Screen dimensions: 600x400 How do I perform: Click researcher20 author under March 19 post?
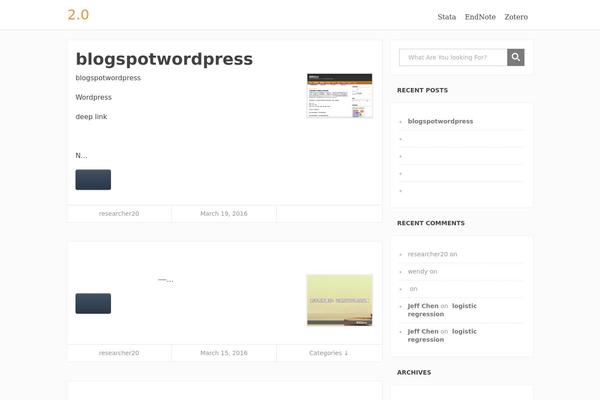coord(119,214)
